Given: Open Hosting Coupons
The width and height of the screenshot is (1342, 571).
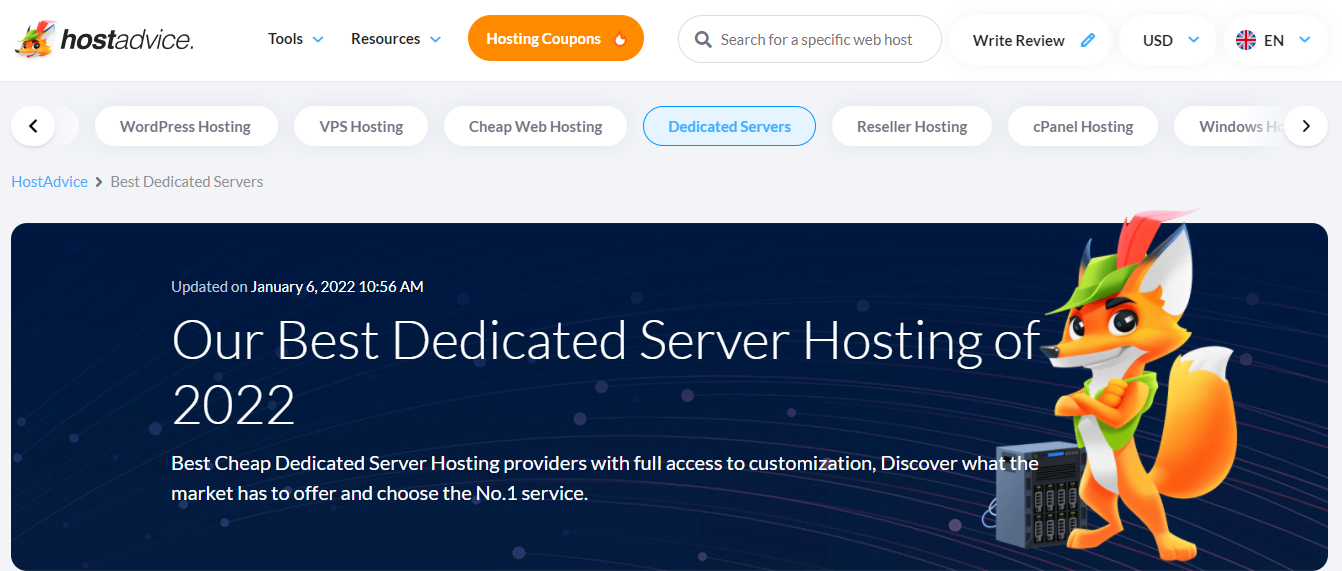Looking at the screenshot, I should point(556,39).
